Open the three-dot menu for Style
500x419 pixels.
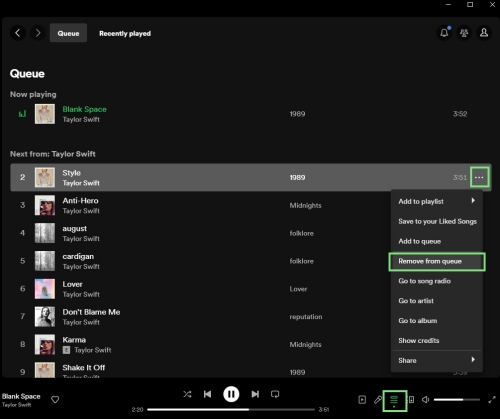[479, 177]
